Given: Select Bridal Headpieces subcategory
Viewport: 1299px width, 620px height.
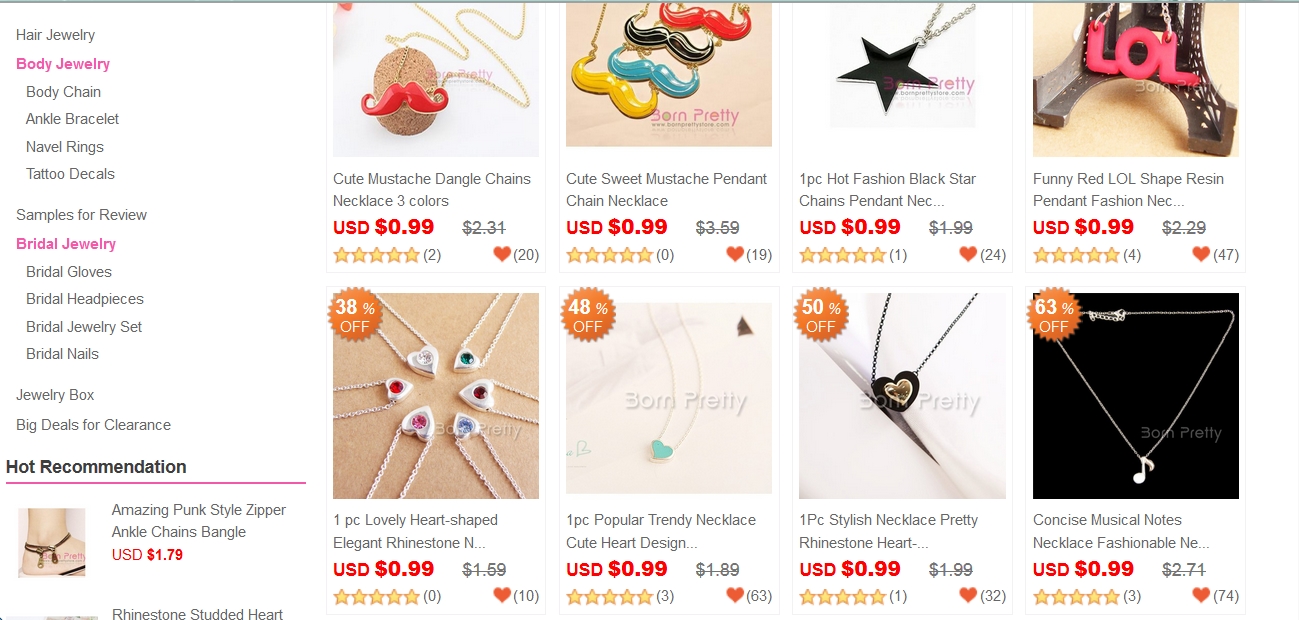Looking at the screenshot, I should point(85,299).
